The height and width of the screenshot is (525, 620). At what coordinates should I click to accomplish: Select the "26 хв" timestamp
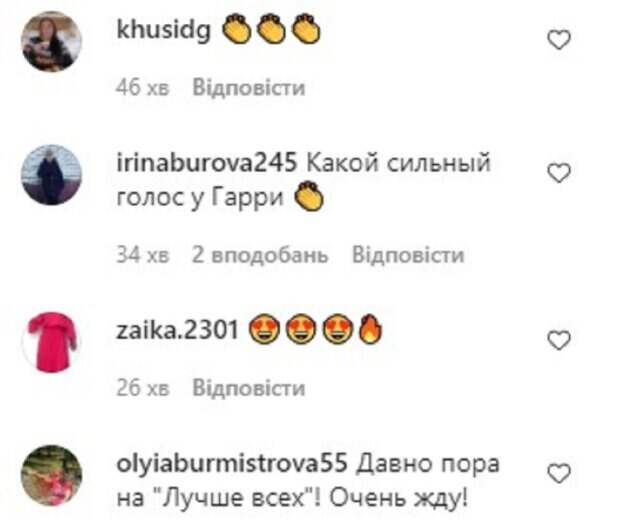[143, 388]
